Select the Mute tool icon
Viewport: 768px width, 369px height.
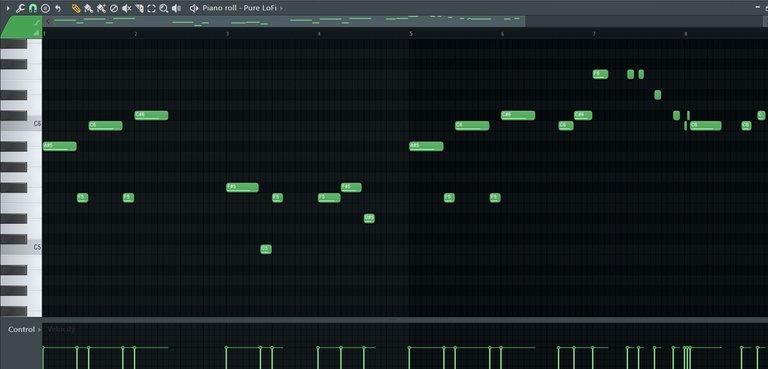pos(126,8)
